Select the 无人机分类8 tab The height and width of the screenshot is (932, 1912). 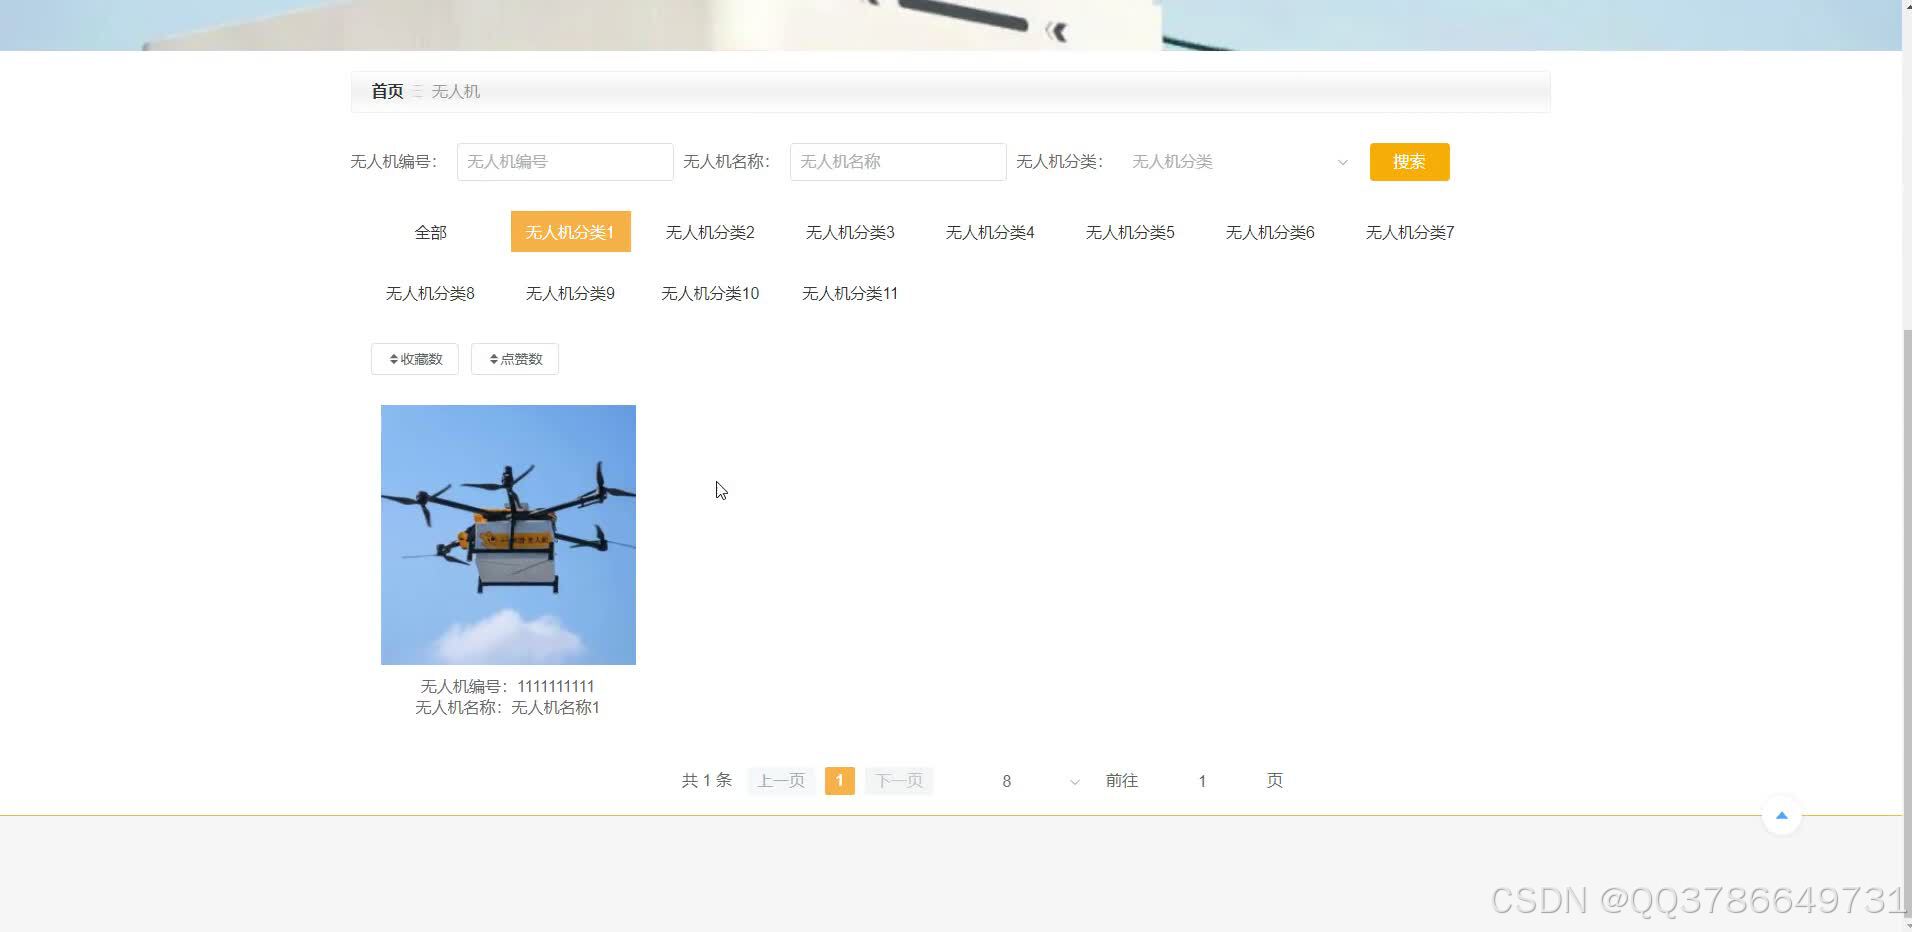tap(430, 293)
